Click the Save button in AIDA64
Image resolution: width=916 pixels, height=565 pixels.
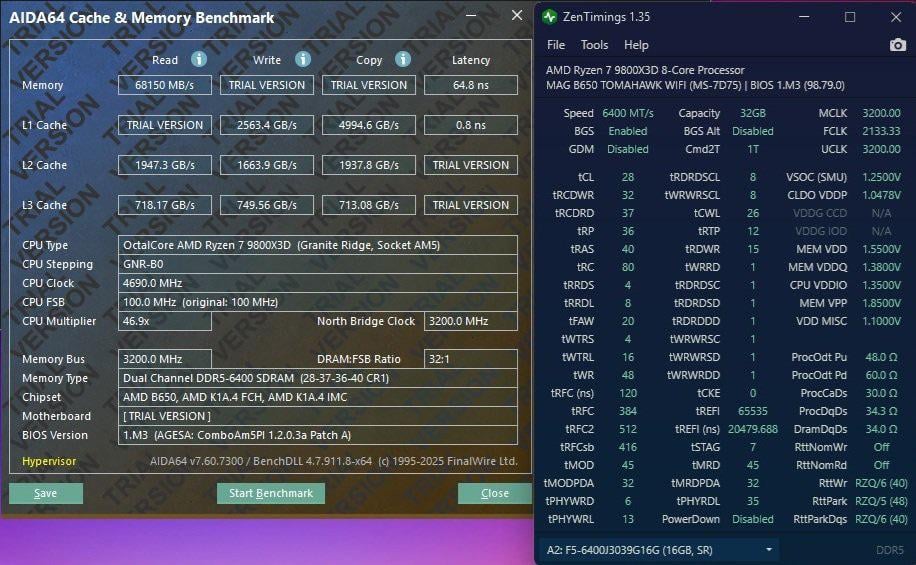tap(46, 493)
